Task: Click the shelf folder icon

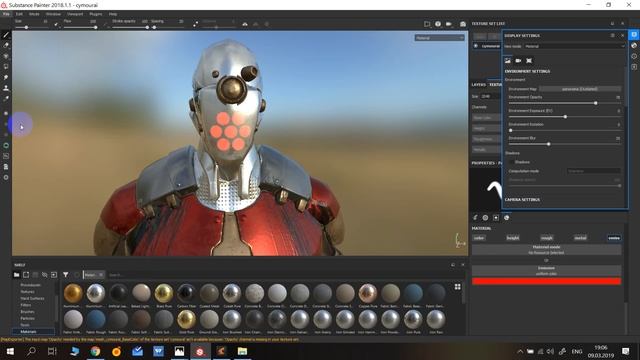Action: click(x=16, y=275)
